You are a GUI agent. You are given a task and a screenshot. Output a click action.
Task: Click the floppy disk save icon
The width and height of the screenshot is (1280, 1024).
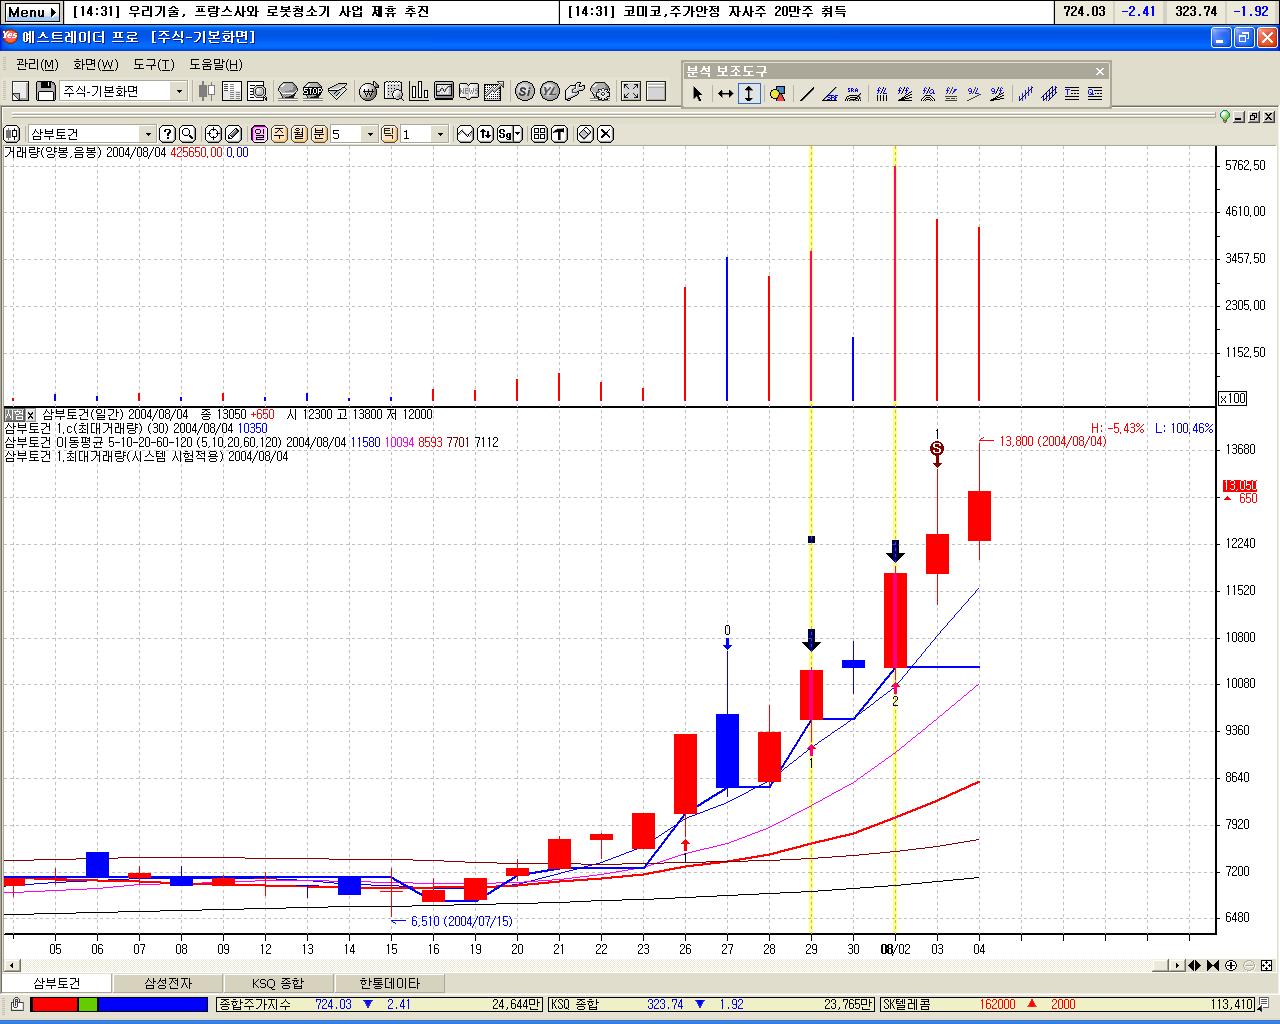point(45,91)
